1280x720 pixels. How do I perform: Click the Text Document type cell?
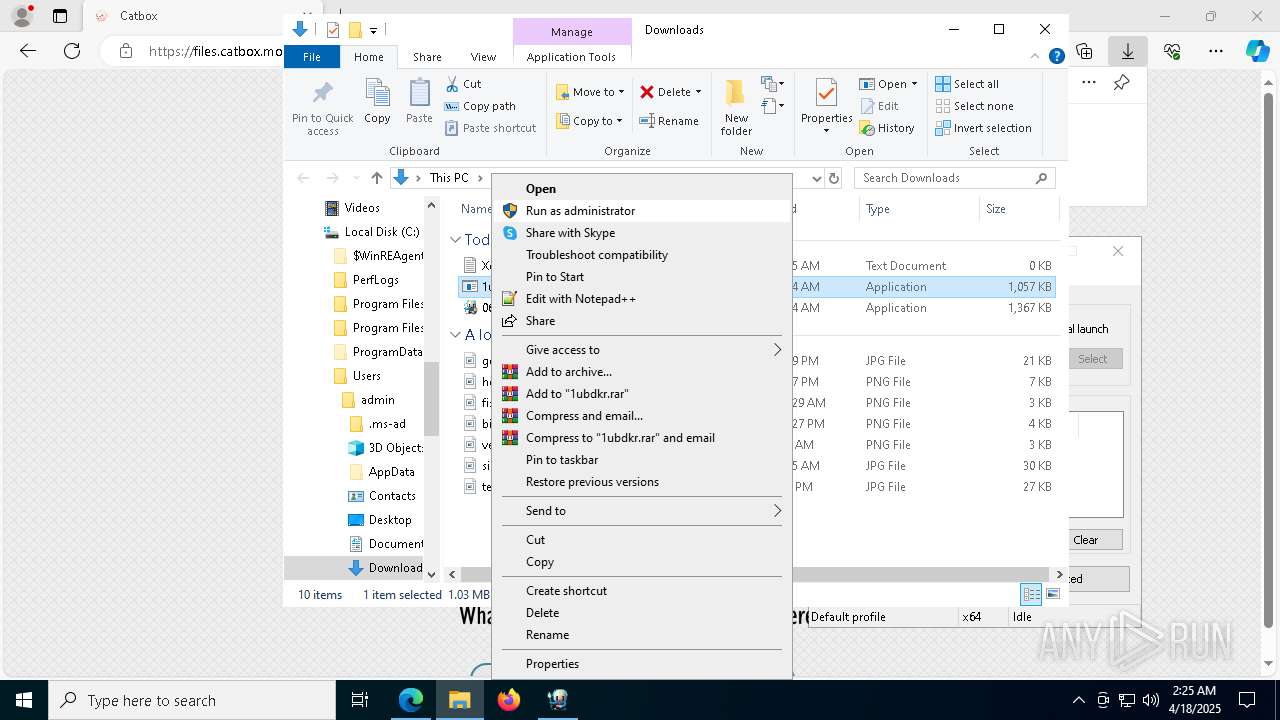[x=905, y=265]
